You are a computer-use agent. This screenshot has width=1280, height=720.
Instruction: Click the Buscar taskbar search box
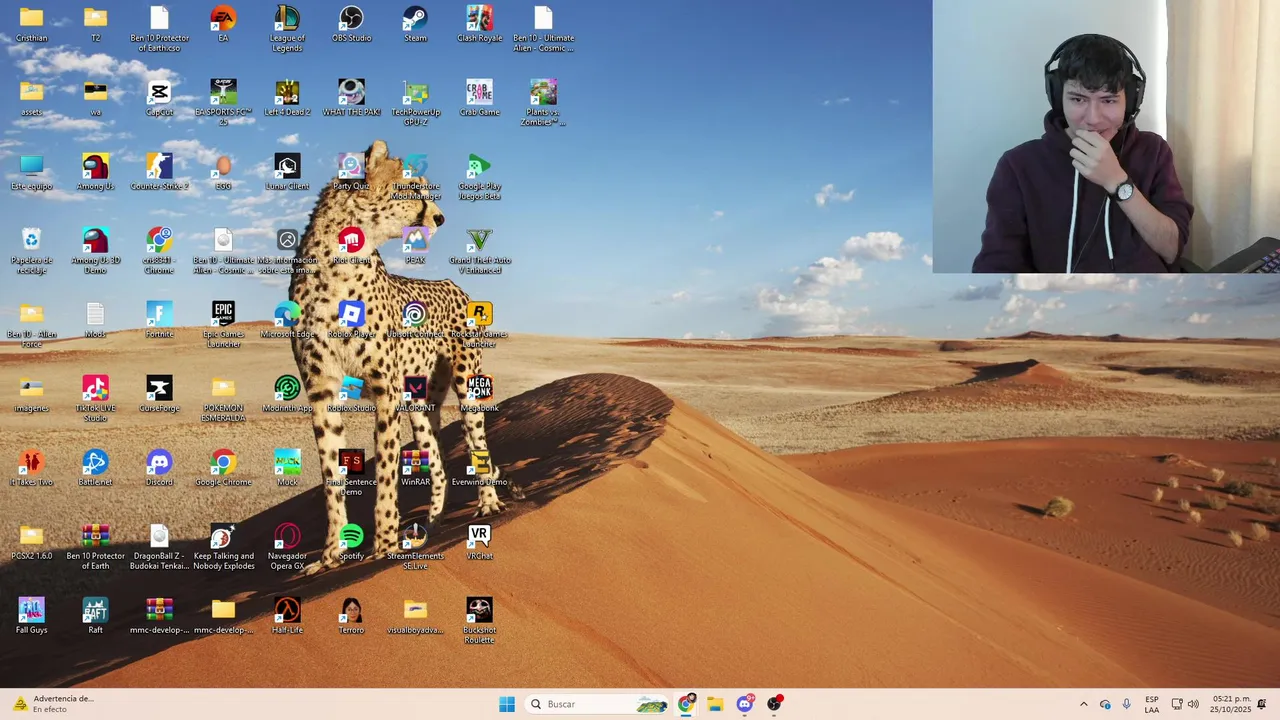click(597, 704)
